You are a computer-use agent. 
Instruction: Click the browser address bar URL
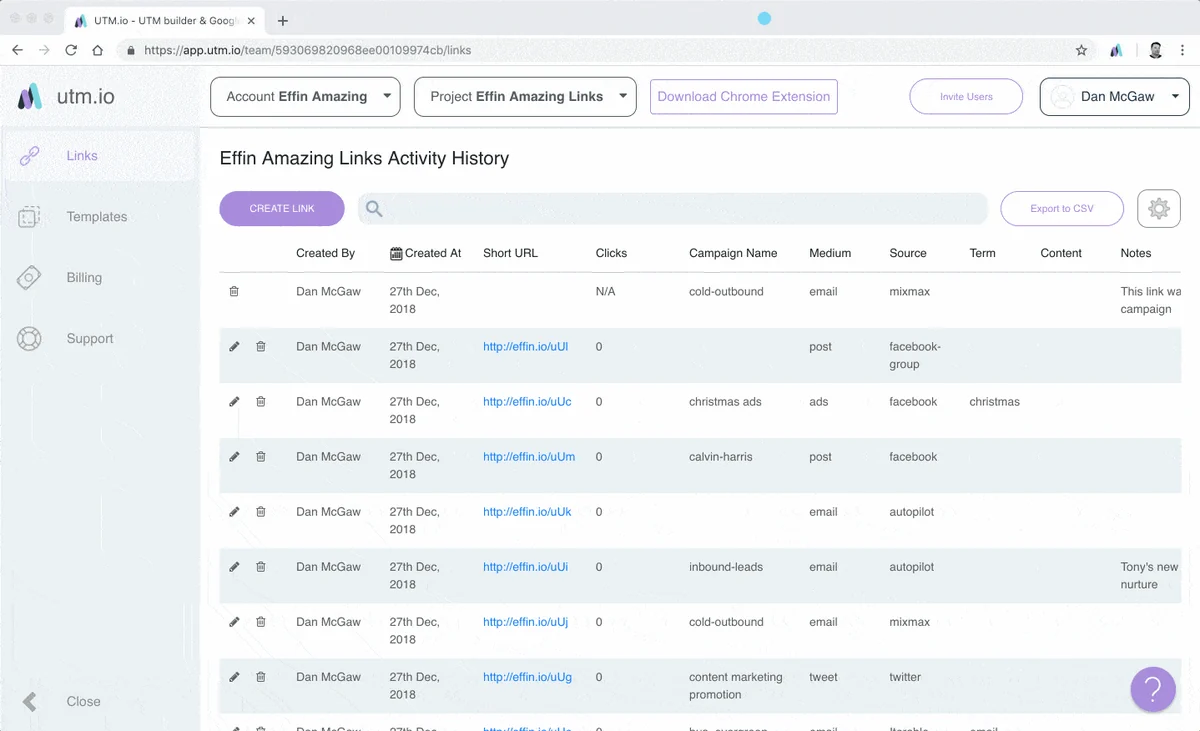pos(308,50)
